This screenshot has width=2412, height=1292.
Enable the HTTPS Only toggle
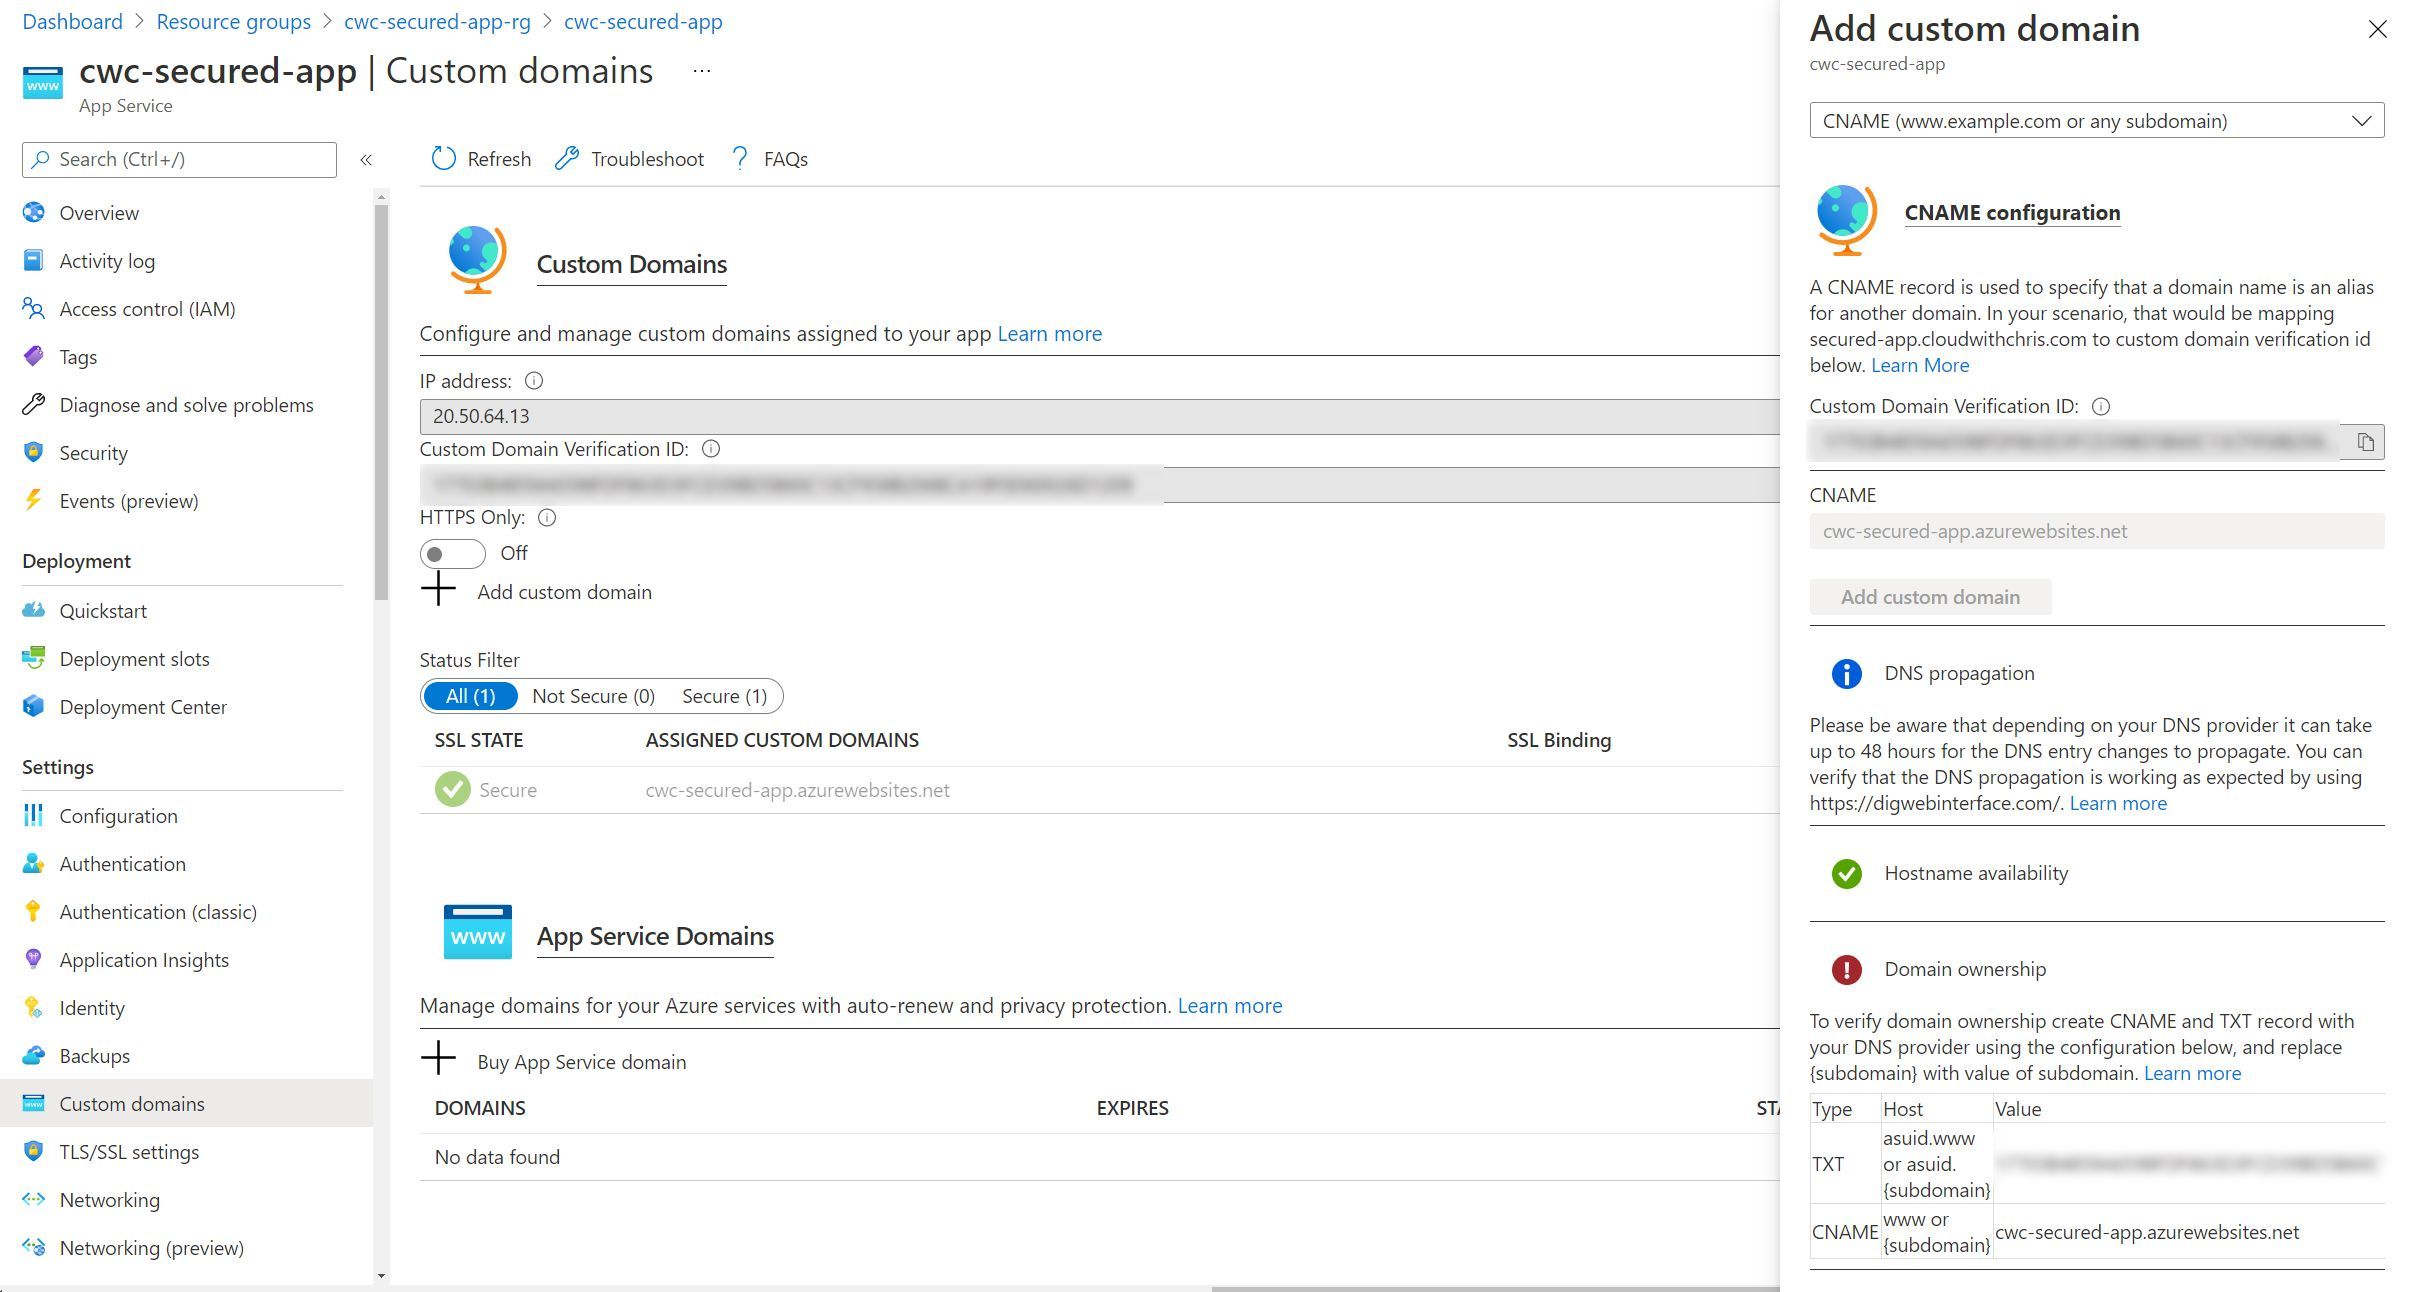pos(452,553)
